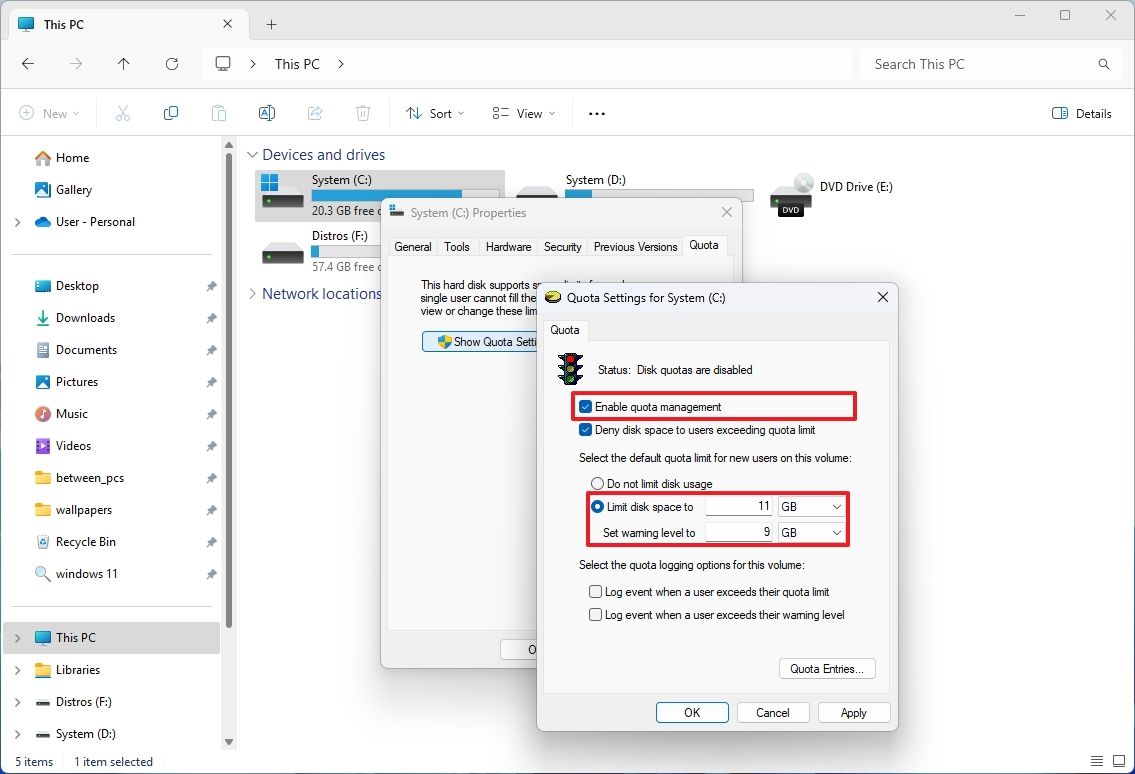Viewport: 1135px width, 774px height.
Task: Share the selected item via Share icon
Action: [x=314, y=113]
